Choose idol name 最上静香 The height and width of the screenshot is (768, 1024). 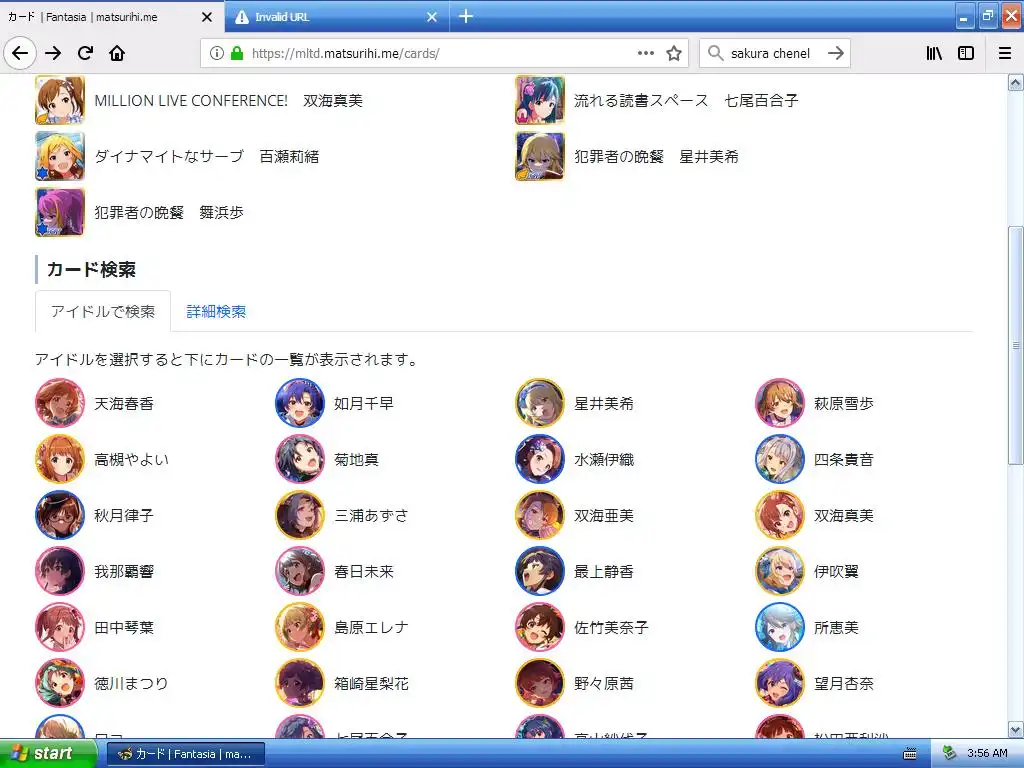click(x=604, y=572)
